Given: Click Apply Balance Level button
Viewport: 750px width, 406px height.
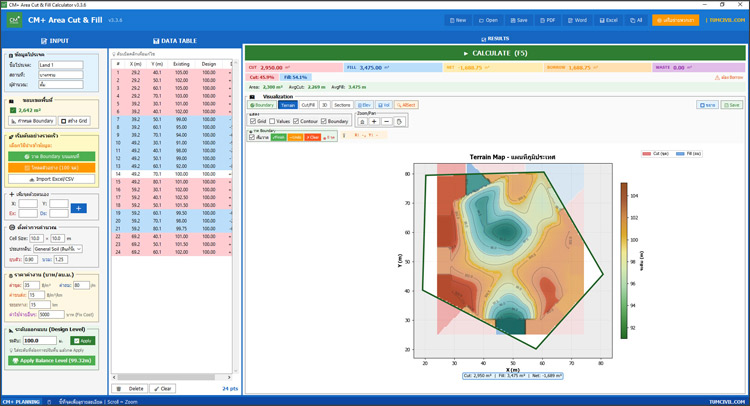Looking at the screenshot, I should 49,359.
